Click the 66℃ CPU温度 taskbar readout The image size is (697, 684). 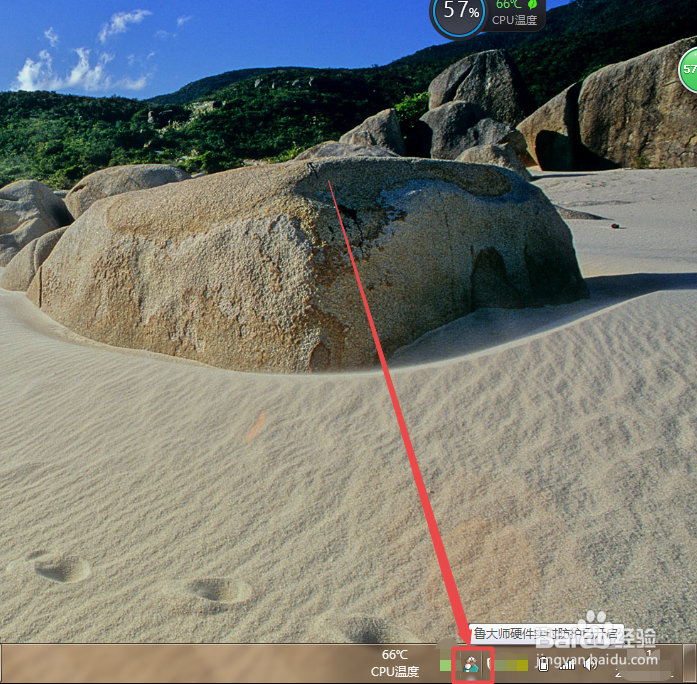[395, 663]
